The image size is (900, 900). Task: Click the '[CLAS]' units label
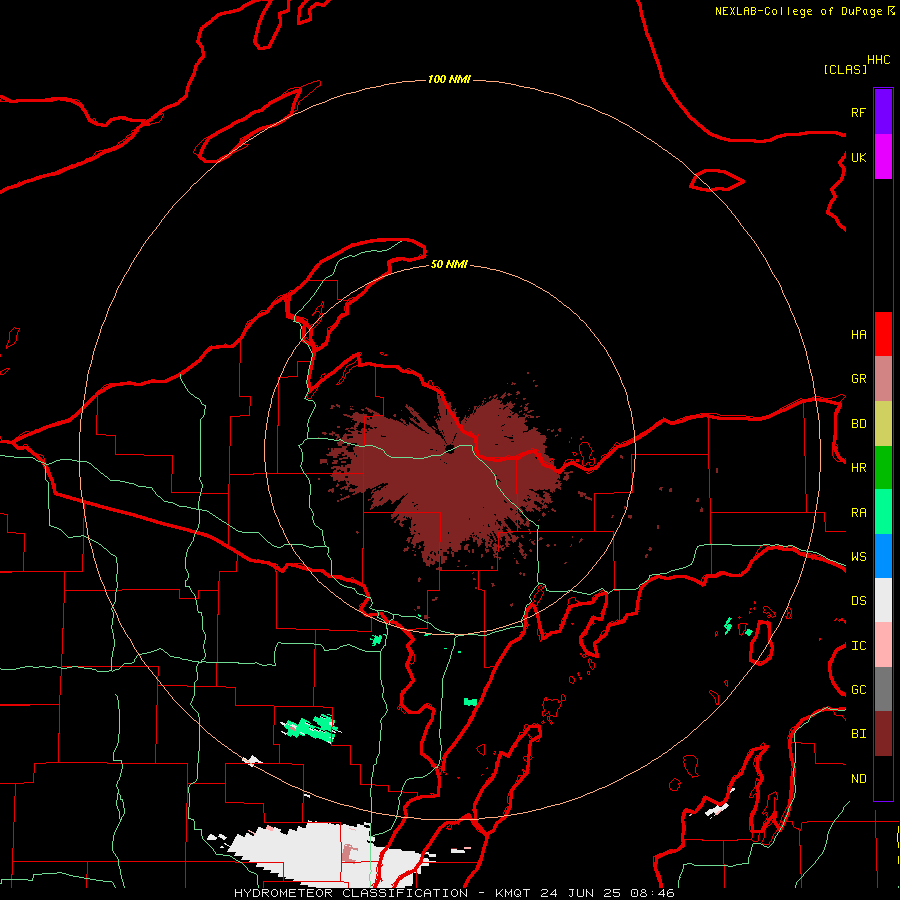point(845,70)
